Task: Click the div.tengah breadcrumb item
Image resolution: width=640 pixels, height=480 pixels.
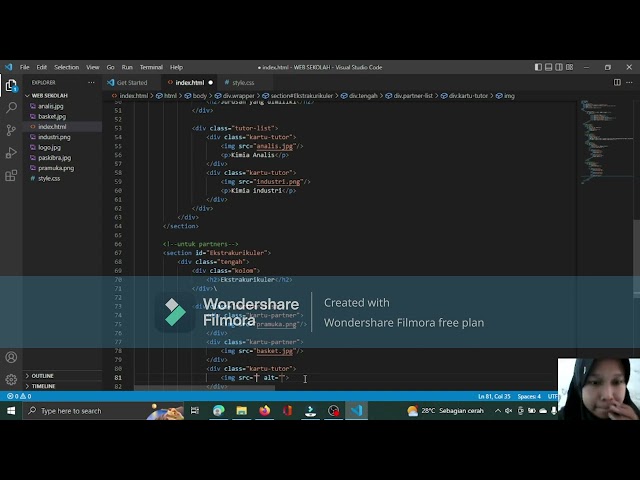Action: pyautogui.click(x=360, y=96)
